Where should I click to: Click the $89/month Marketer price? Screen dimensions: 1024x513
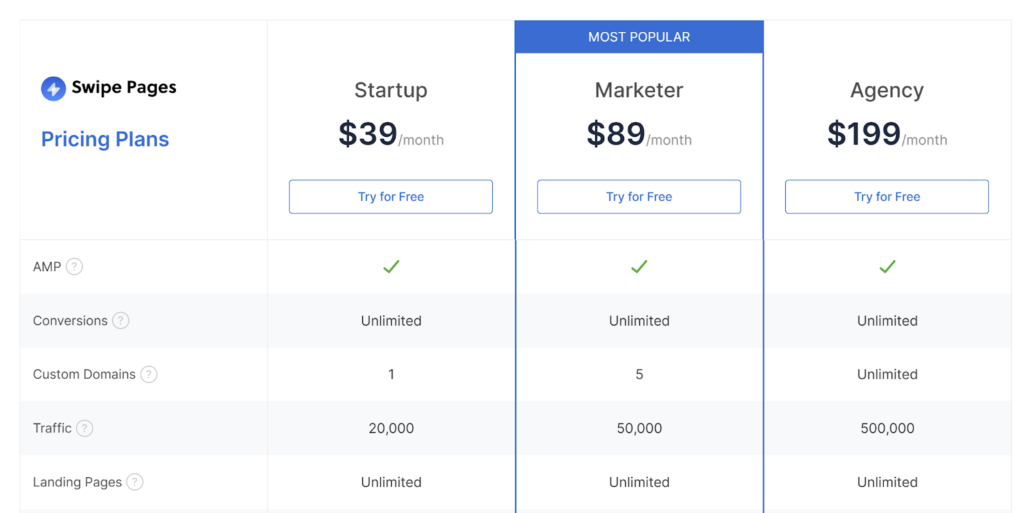(x=639, y=134)
